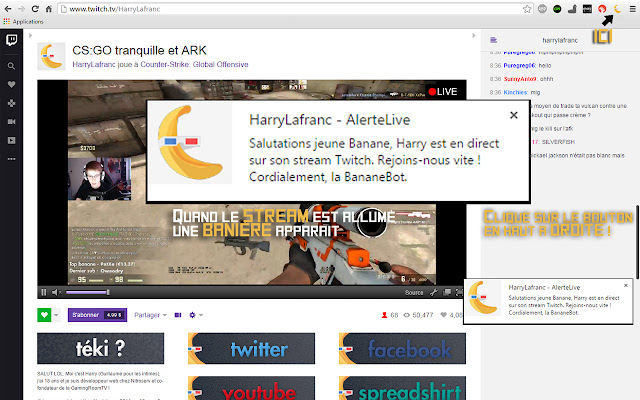Open the search icon in Twitch sidebar
Viewport: 640px width, 400px height.
(12, 65)
